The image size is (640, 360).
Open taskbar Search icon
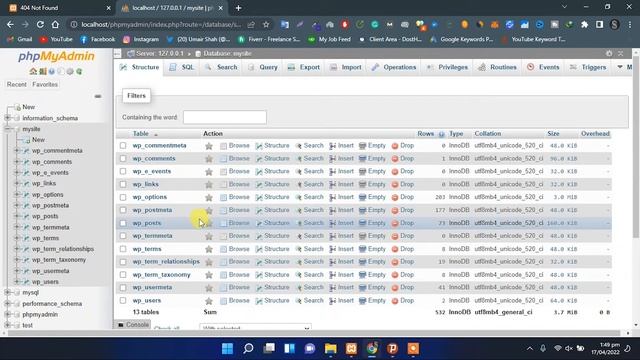point(248,349)
